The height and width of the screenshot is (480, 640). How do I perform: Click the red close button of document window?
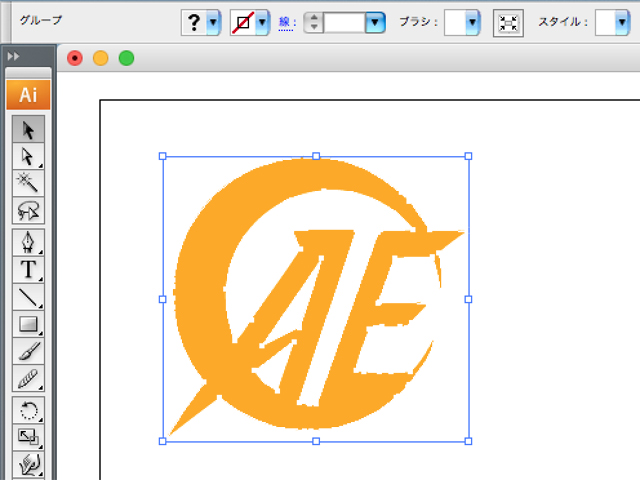coord(75,58)
